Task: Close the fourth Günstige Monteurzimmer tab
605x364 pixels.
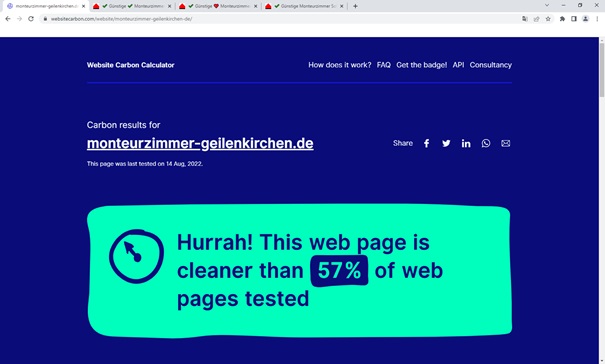Action: (341, 6)
